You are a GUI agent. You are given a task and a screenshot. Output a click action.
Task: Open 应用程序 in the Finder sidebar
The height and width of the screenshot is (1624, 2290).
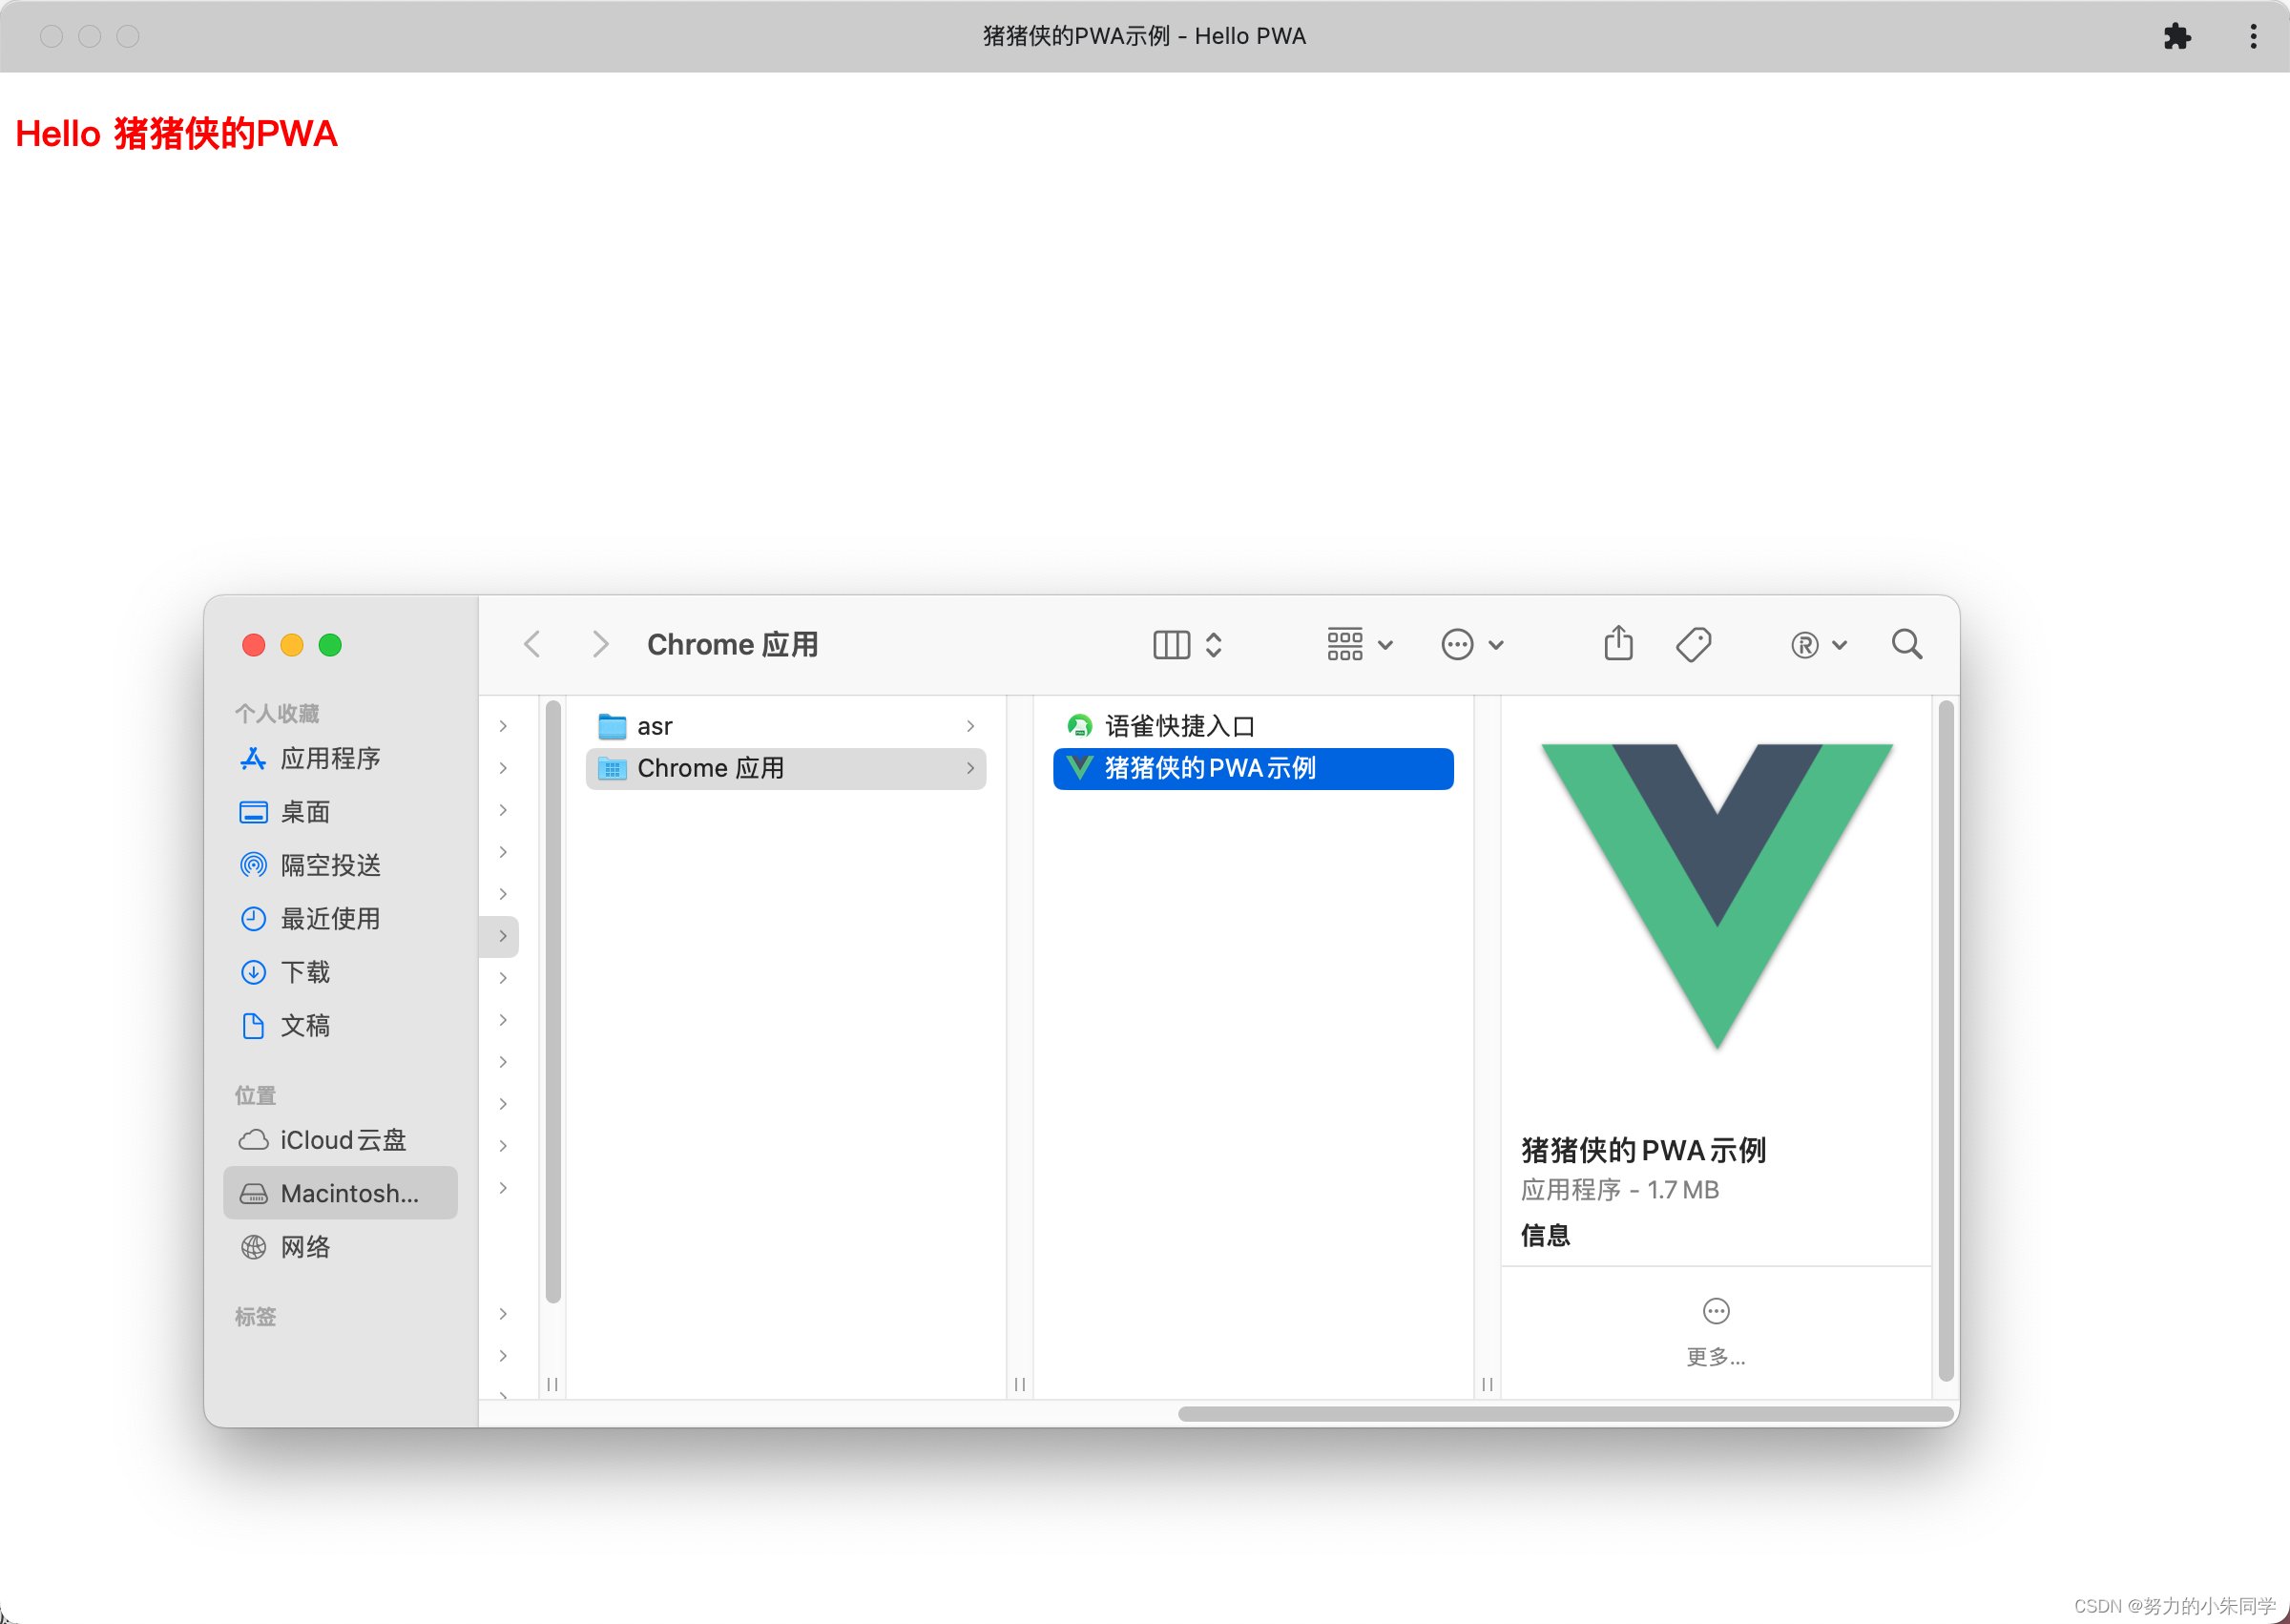pyautogui.click(x=340, y=758)
